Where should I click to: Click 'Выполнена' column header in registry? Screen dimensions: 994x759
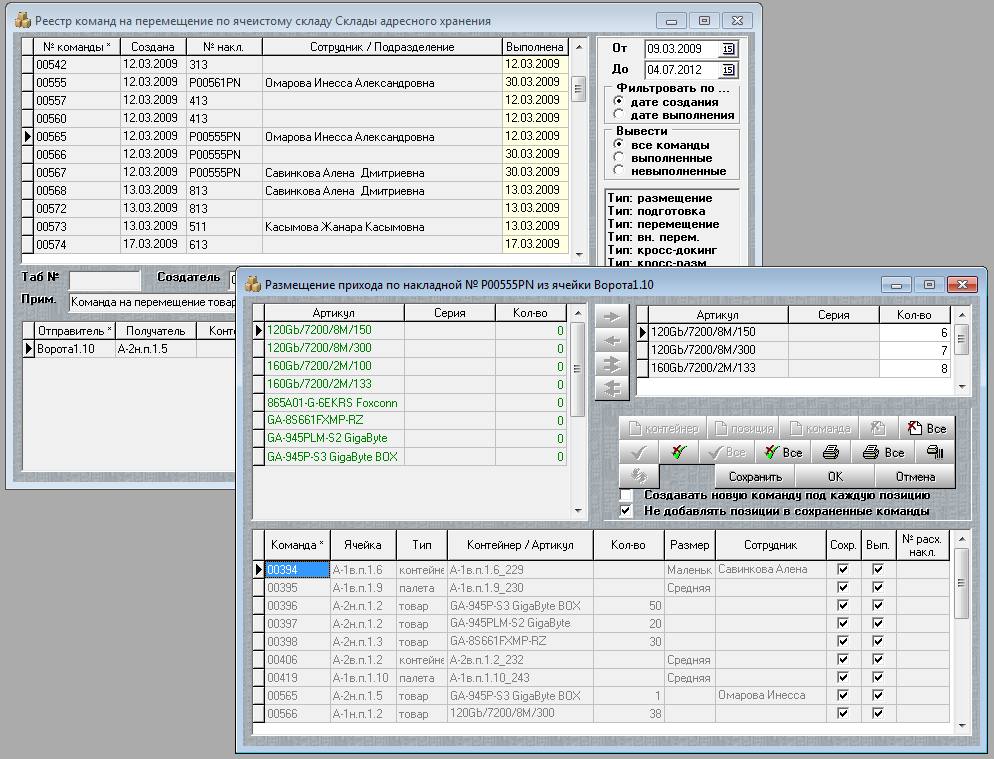[534, 47]
